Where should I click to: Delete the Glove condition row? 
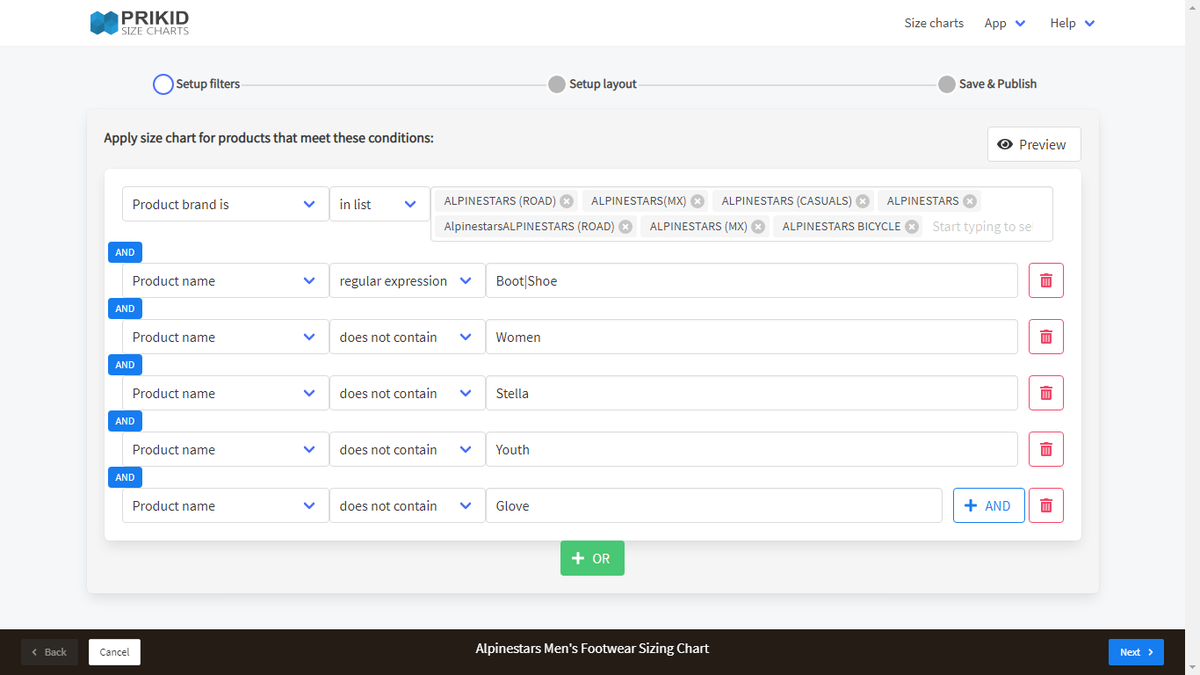point(1046,505)
